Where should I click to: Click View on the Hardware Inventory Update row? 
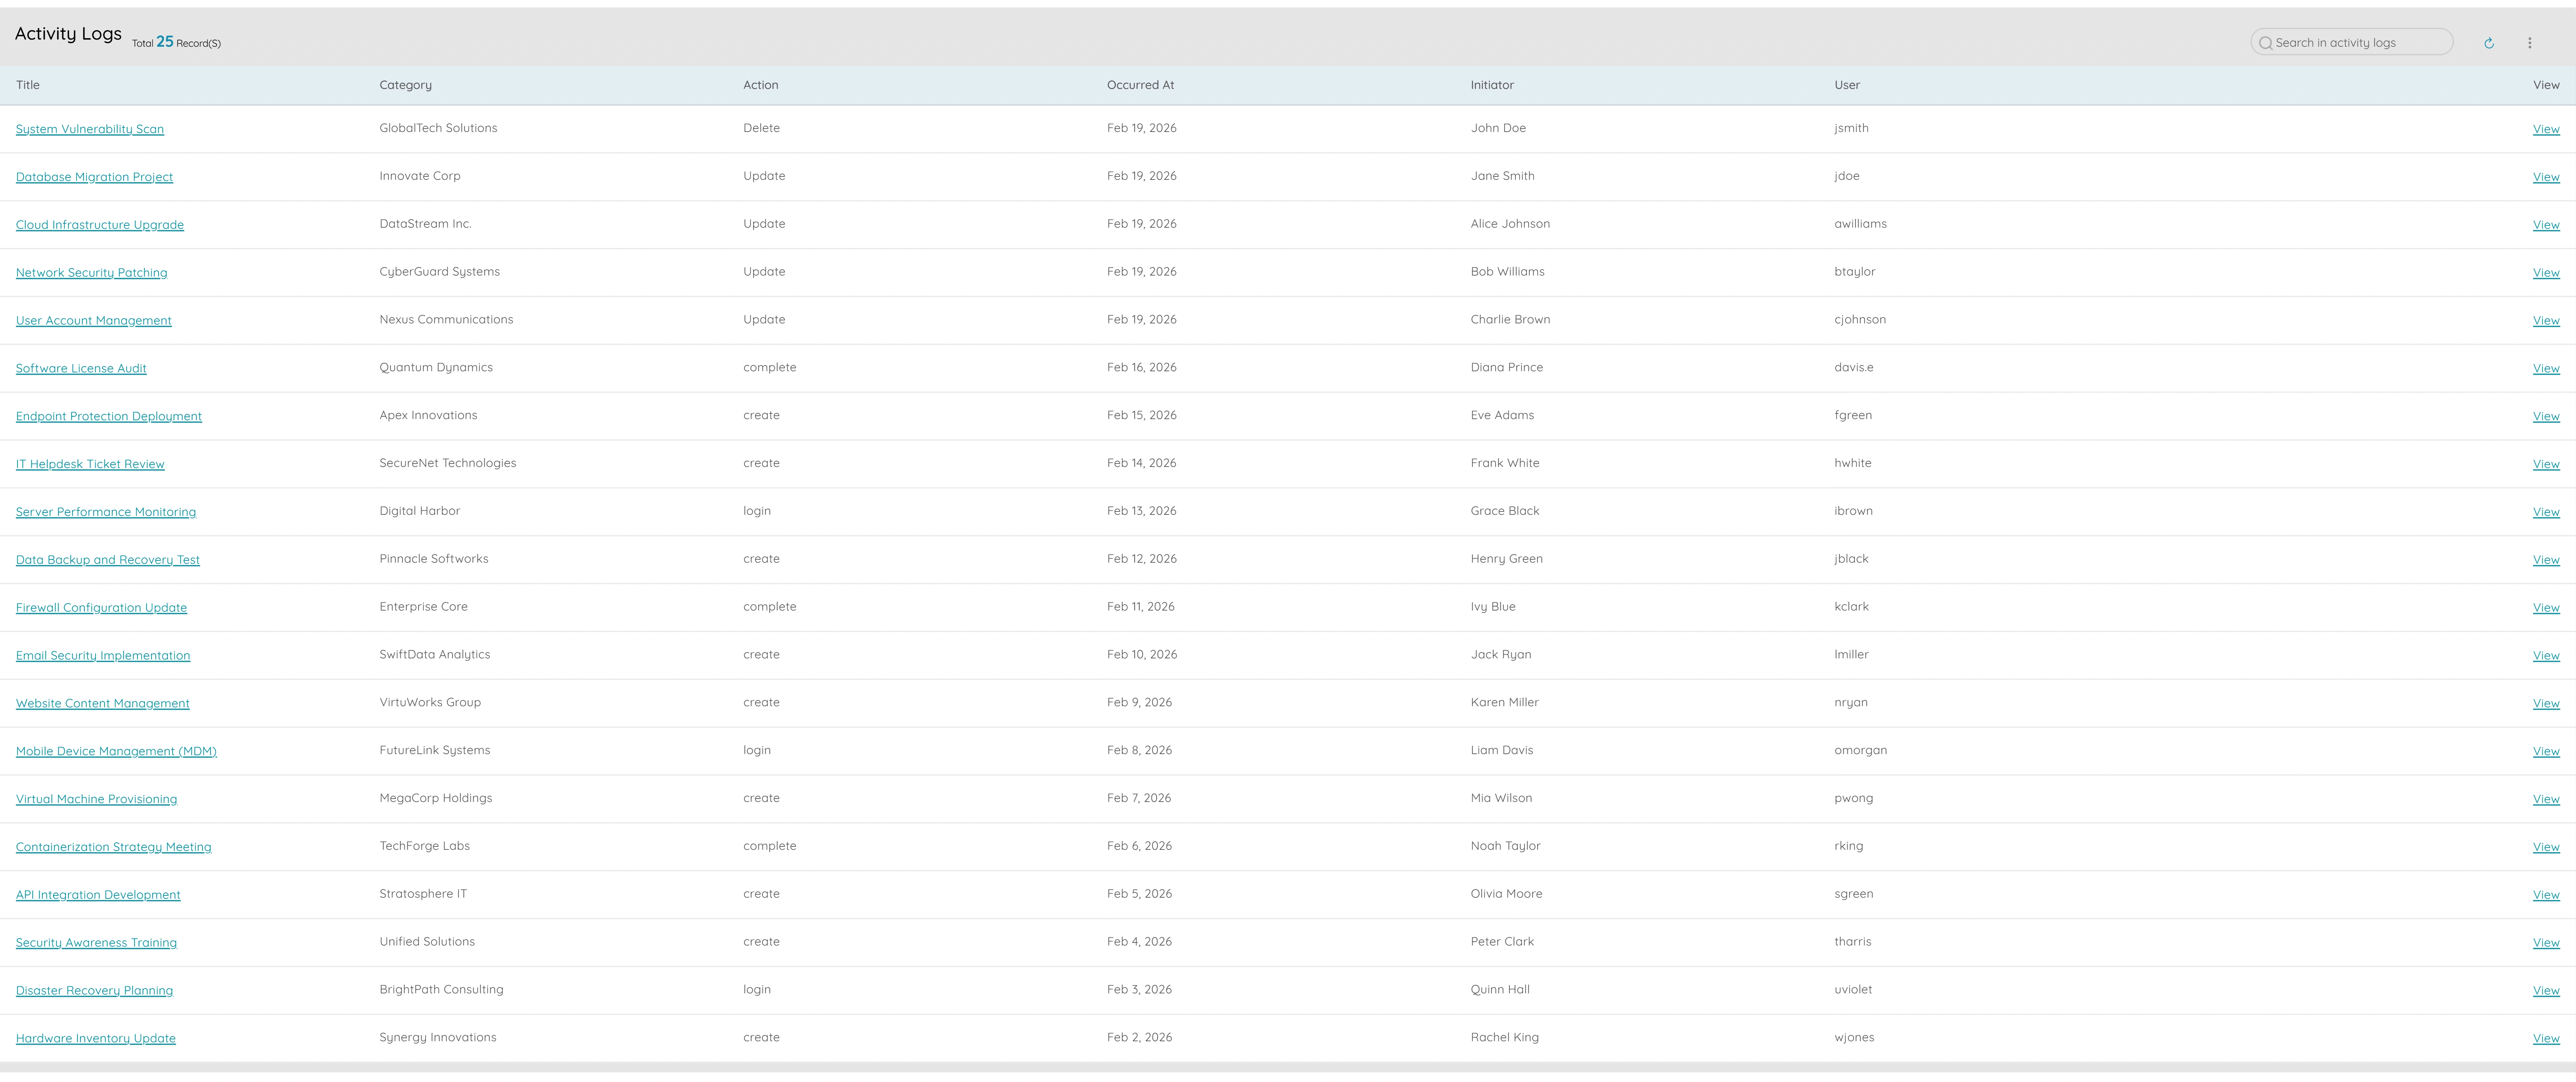(2546, 1037)
